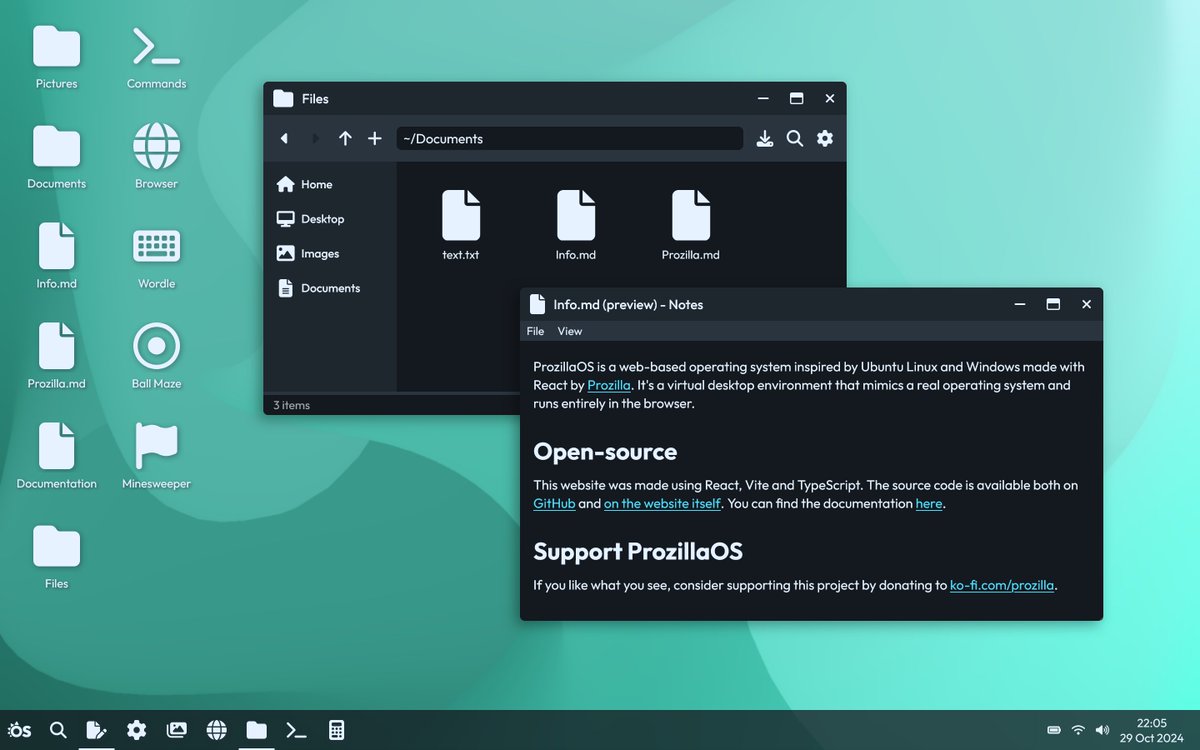Image resolution: width=1200 pixels, height=750 pixels.
Task: Click the 'Info.md (preview) - Notes' title
Action: pos(628,305)
